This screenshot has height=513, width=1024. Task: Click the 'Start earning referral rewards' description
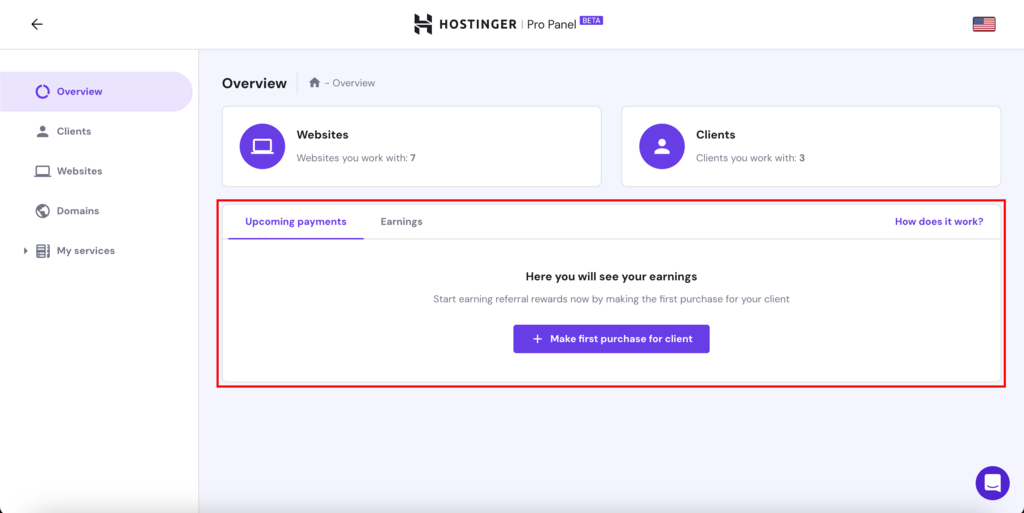pyautogui.click(x=611, y=299)
